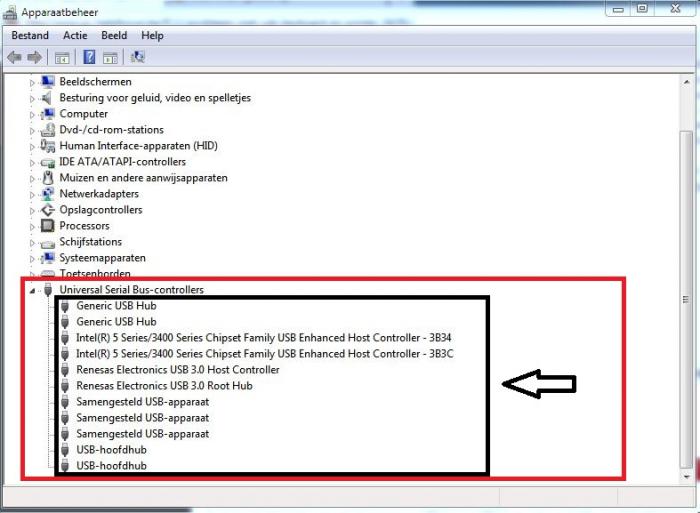Click the Forward arrow toolbar icon
The height and width of the screenshot is (513, 700).
(x=34, y=57)
